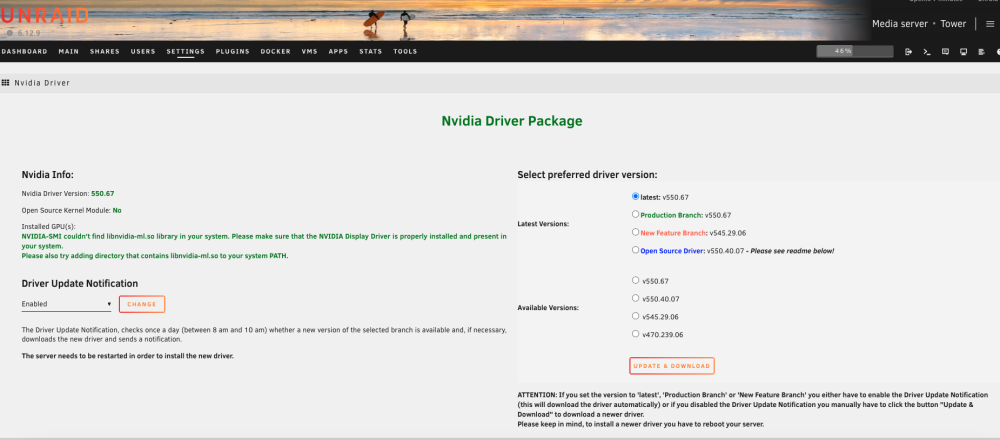Click the 'Please see readme below!' note
This screenshot has width=1000, height=440.
click(792, 251)
